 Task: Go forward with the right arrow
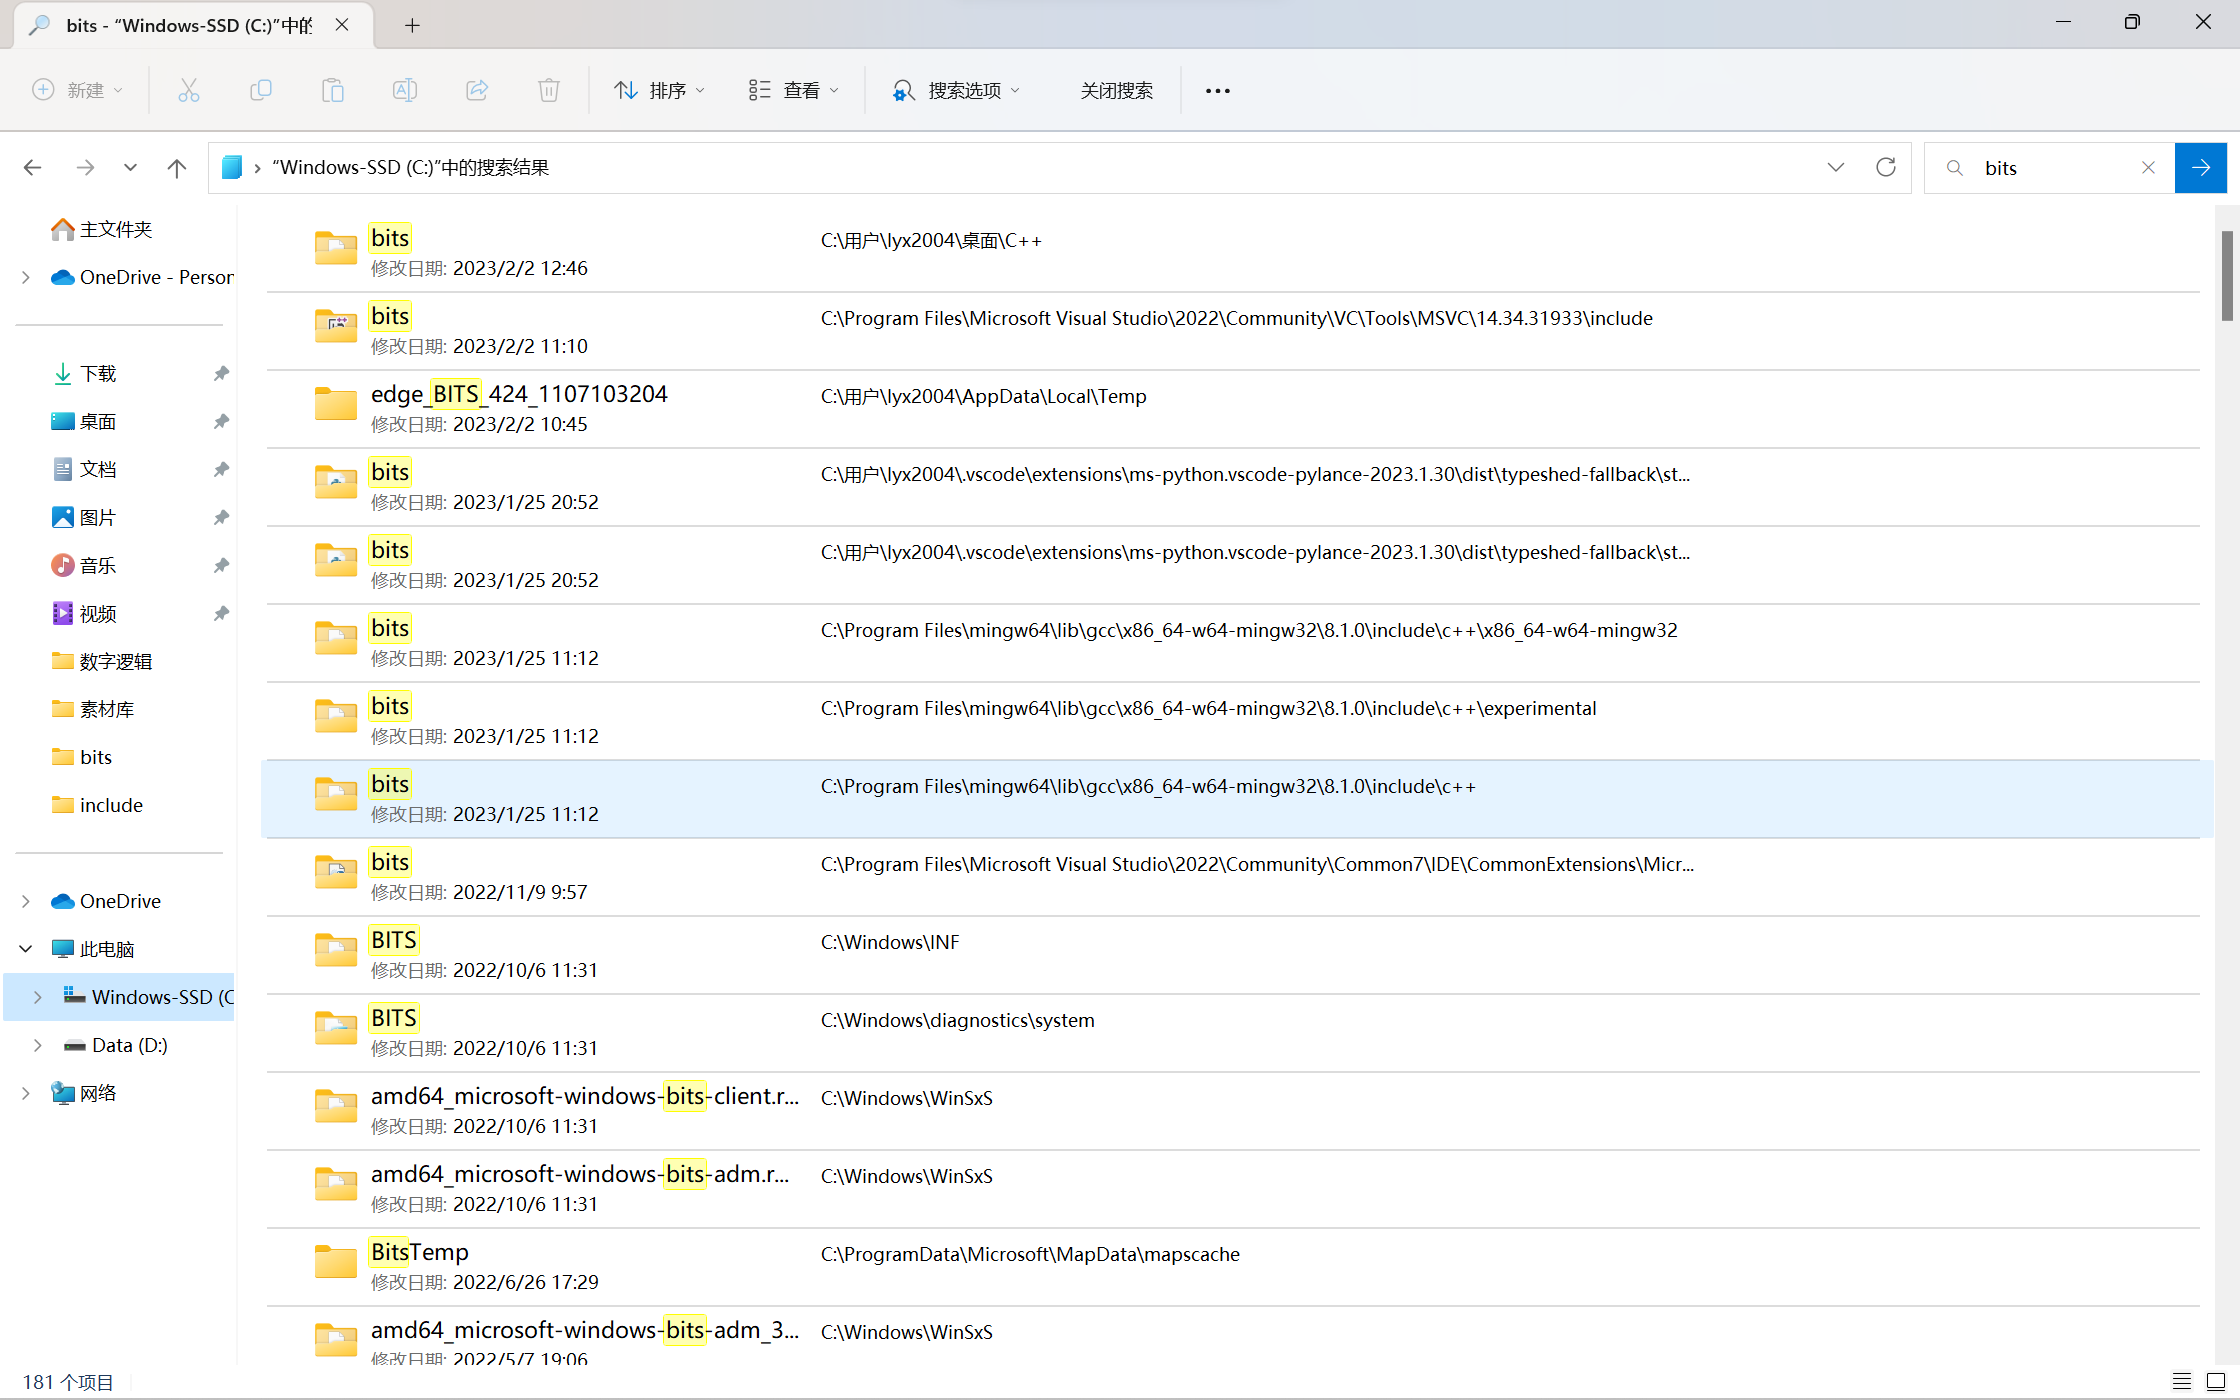click(x=85, y=168)
